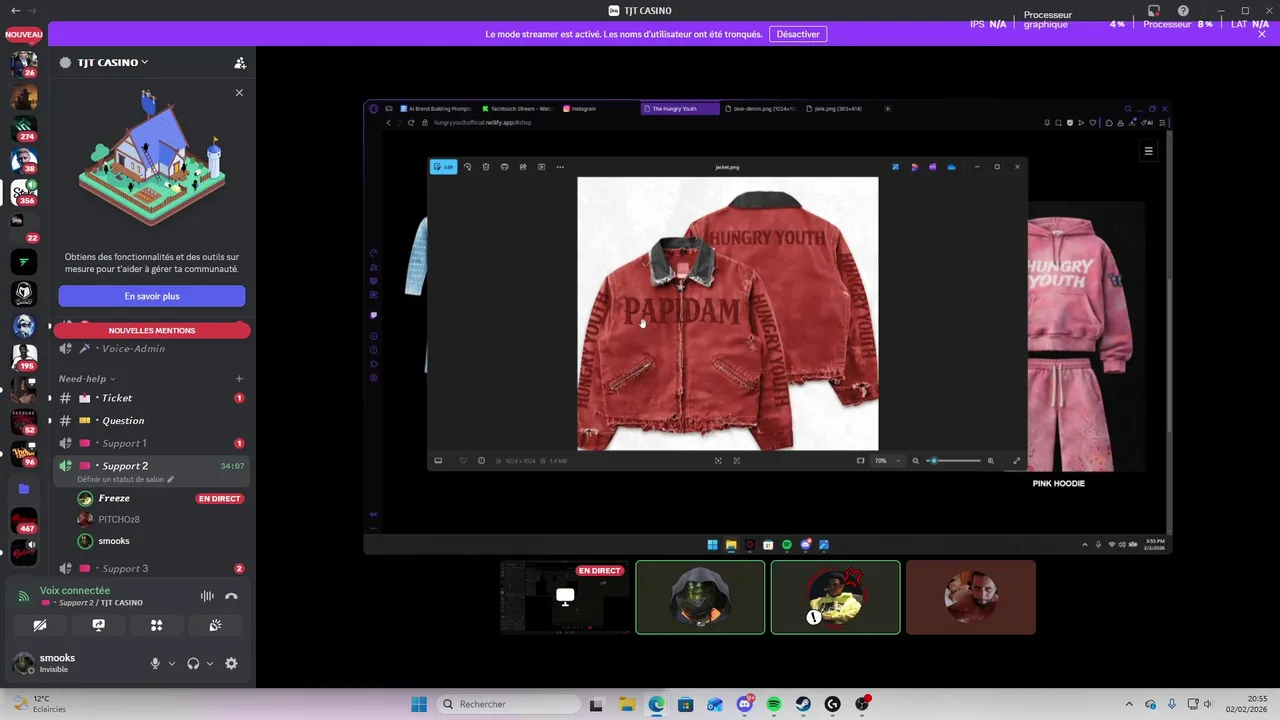Select yellow jacket avatar participant tile

835,597
